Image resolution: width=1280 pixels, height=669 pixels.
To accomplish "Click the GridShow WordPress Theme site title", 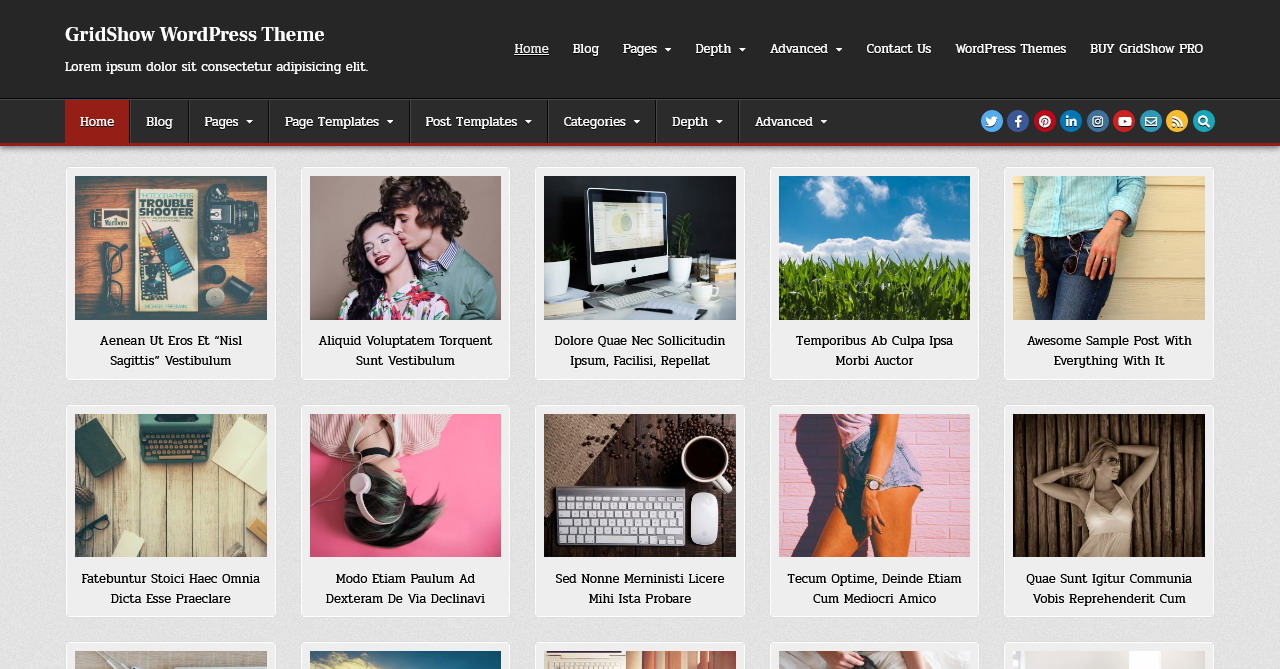I will pyautogui.click(x=195, y=35).
